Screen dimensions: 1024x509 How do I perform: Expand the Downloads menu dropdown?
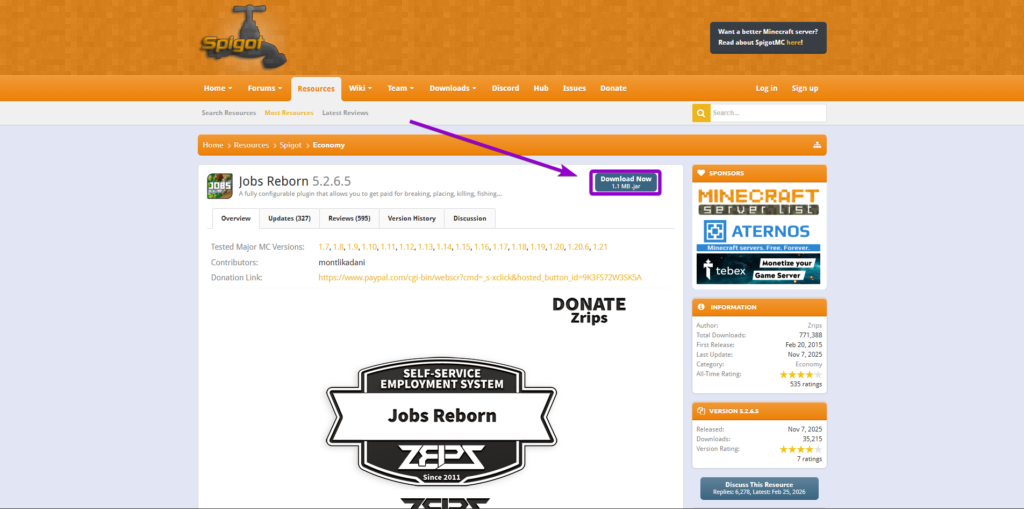pos(453,88)
